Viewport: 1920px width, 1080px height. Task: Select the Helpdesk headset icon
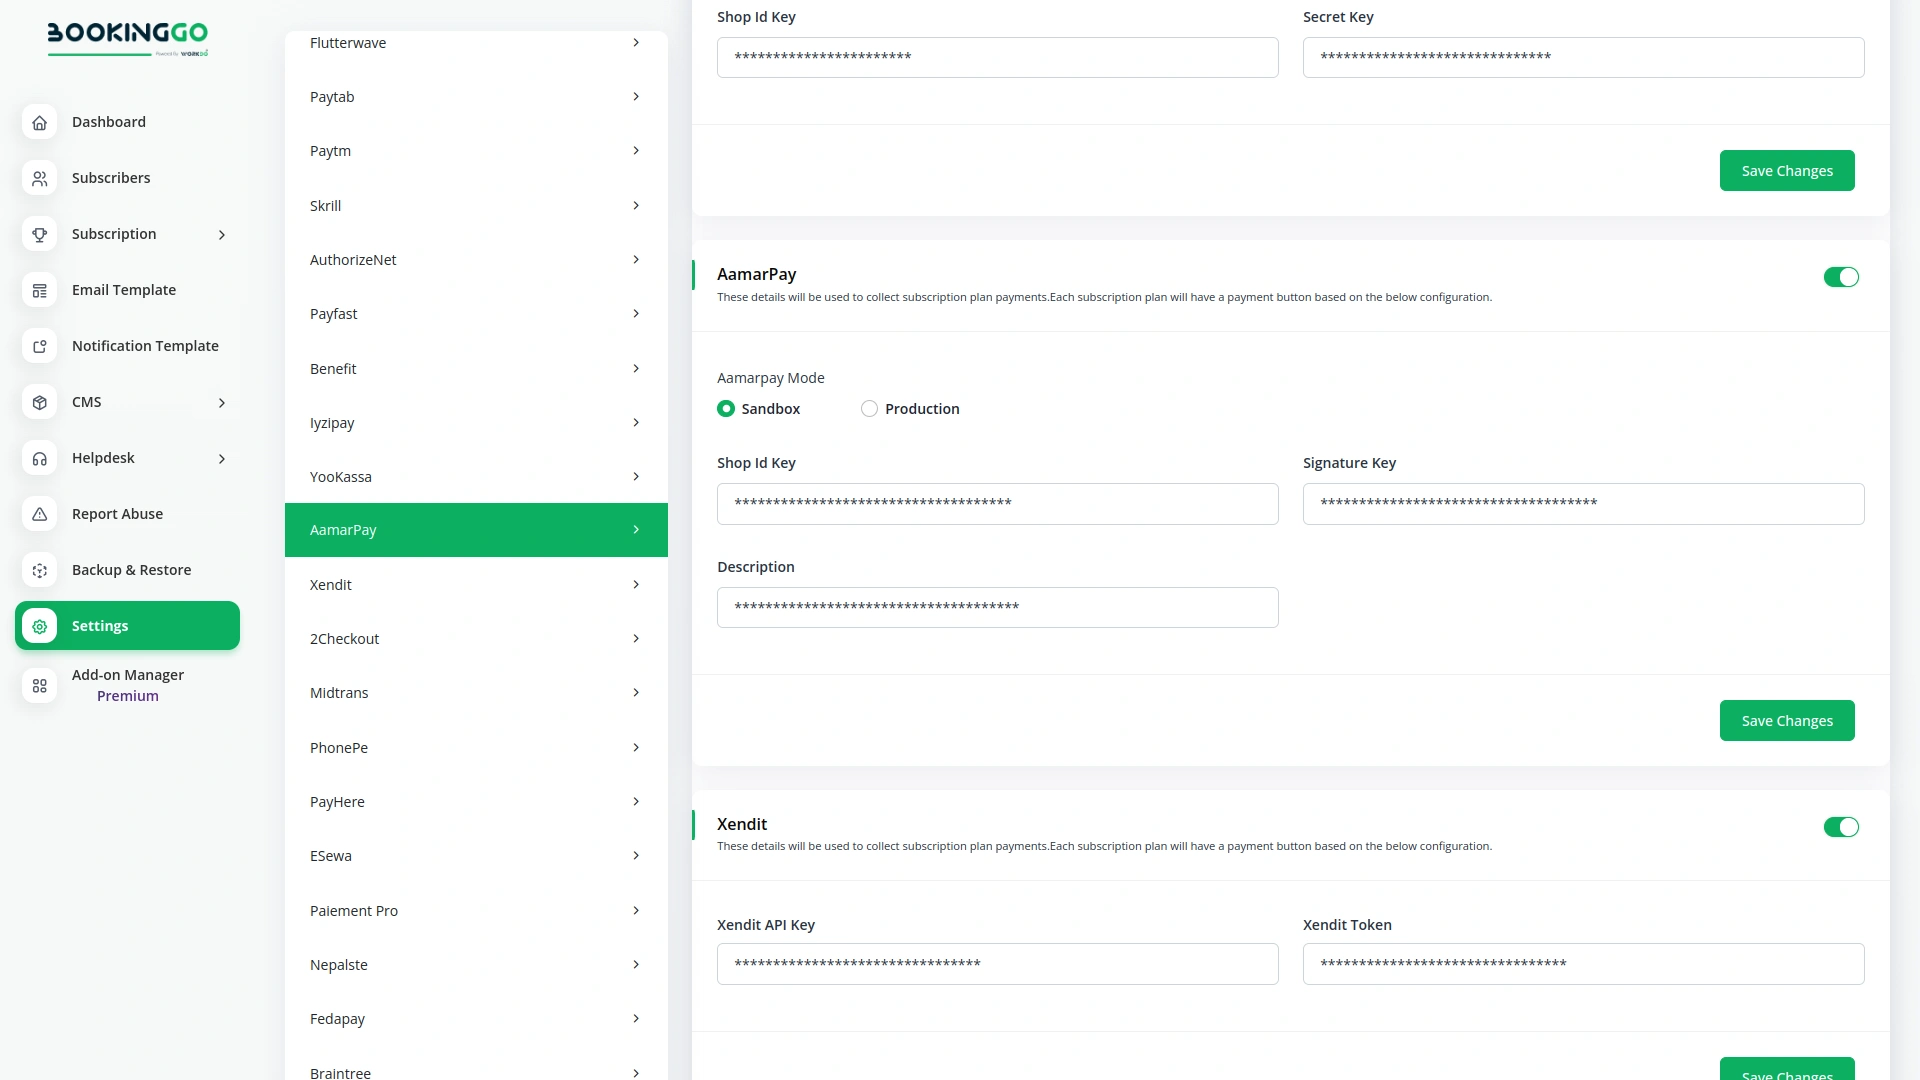click(39, 458)
